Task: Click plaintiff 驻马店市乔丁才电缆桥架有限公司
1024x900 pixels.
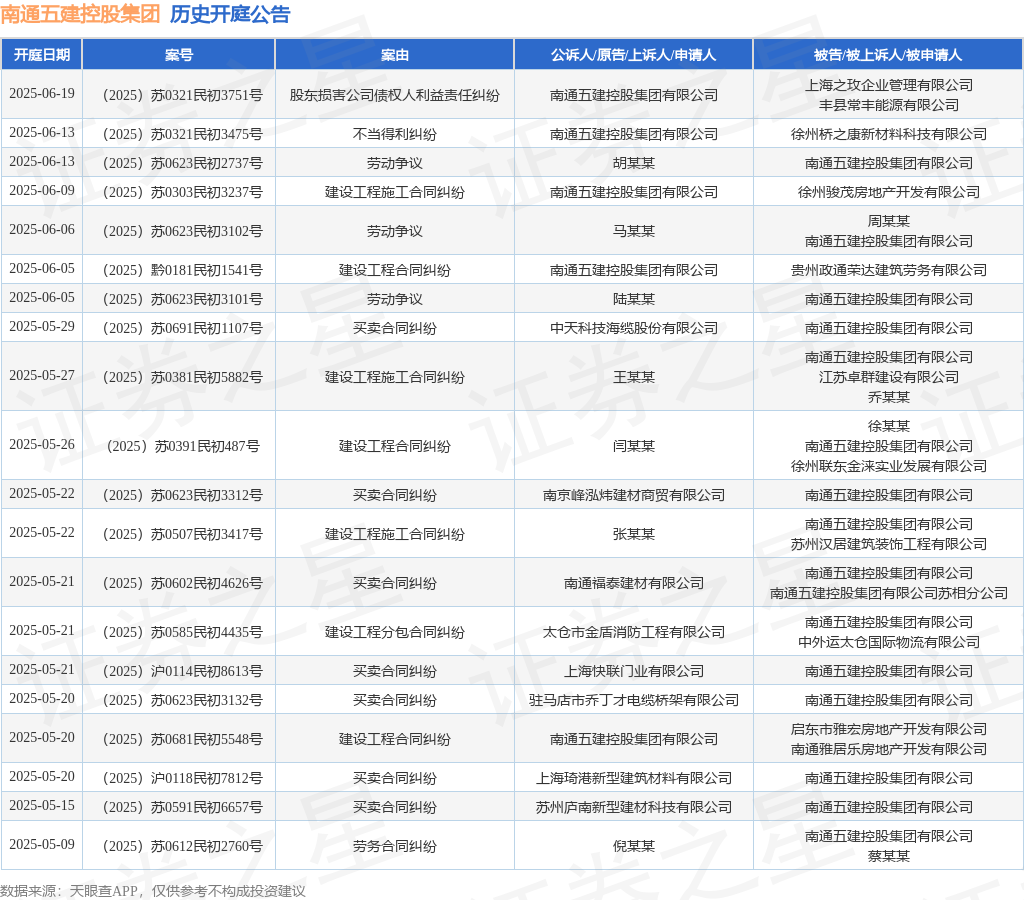Action: pos(633,700)
